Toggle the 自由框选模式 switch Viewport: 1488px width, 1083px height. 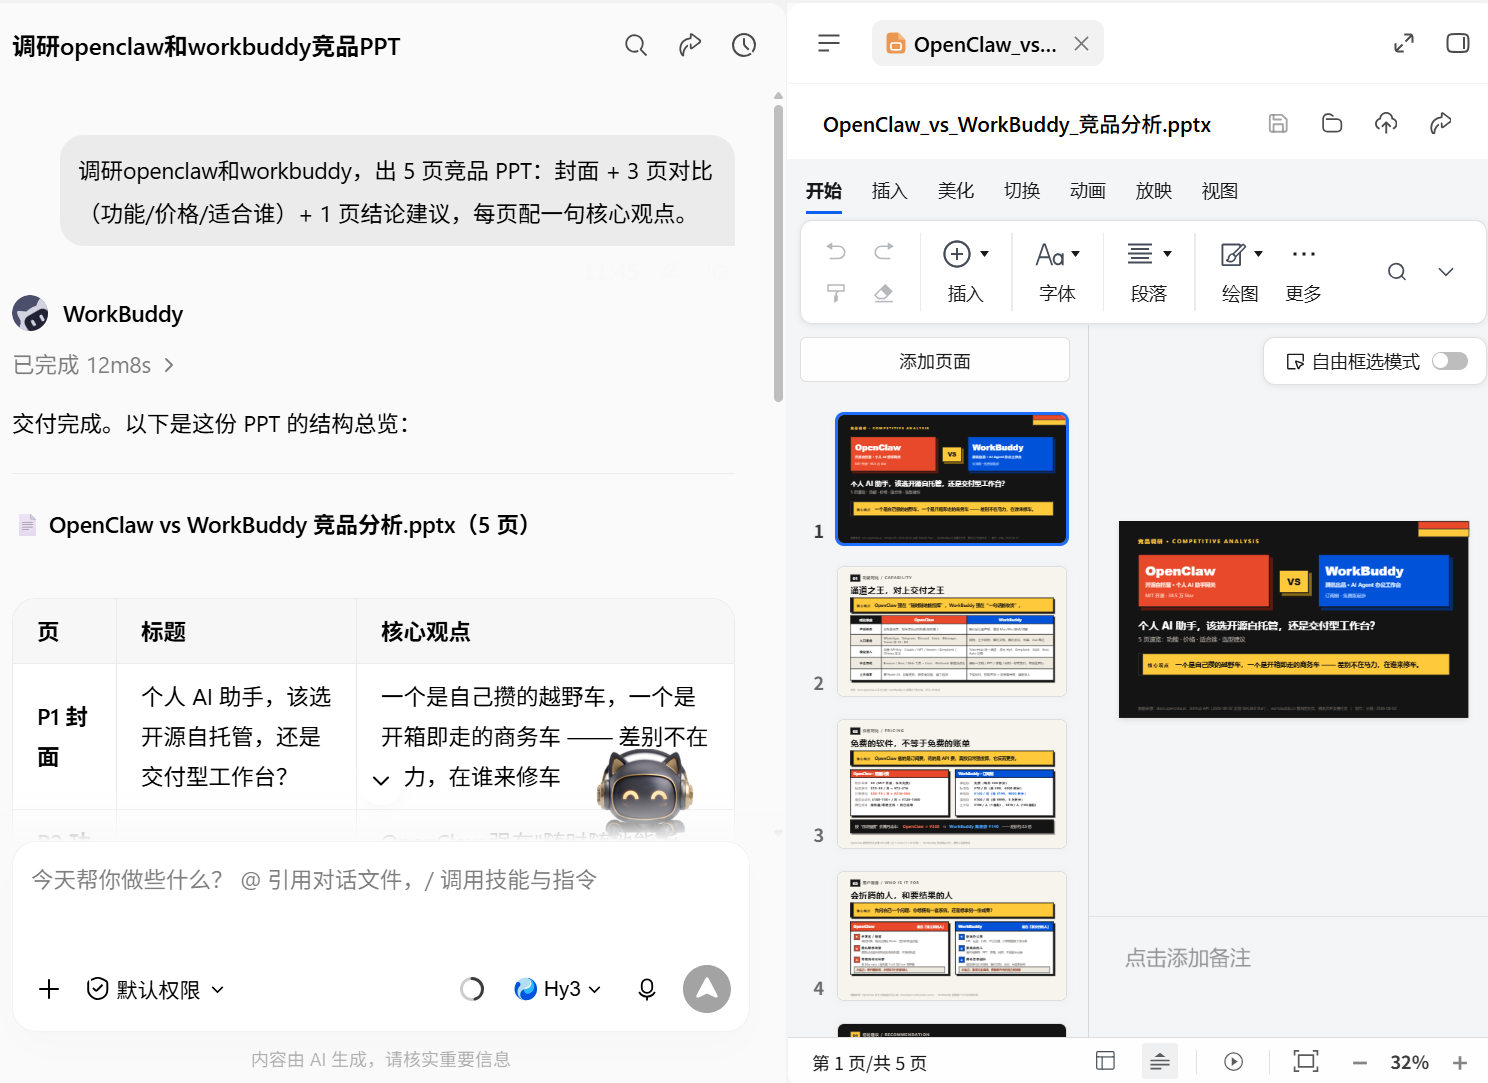pyautogui.click(x=1450, y=361)
